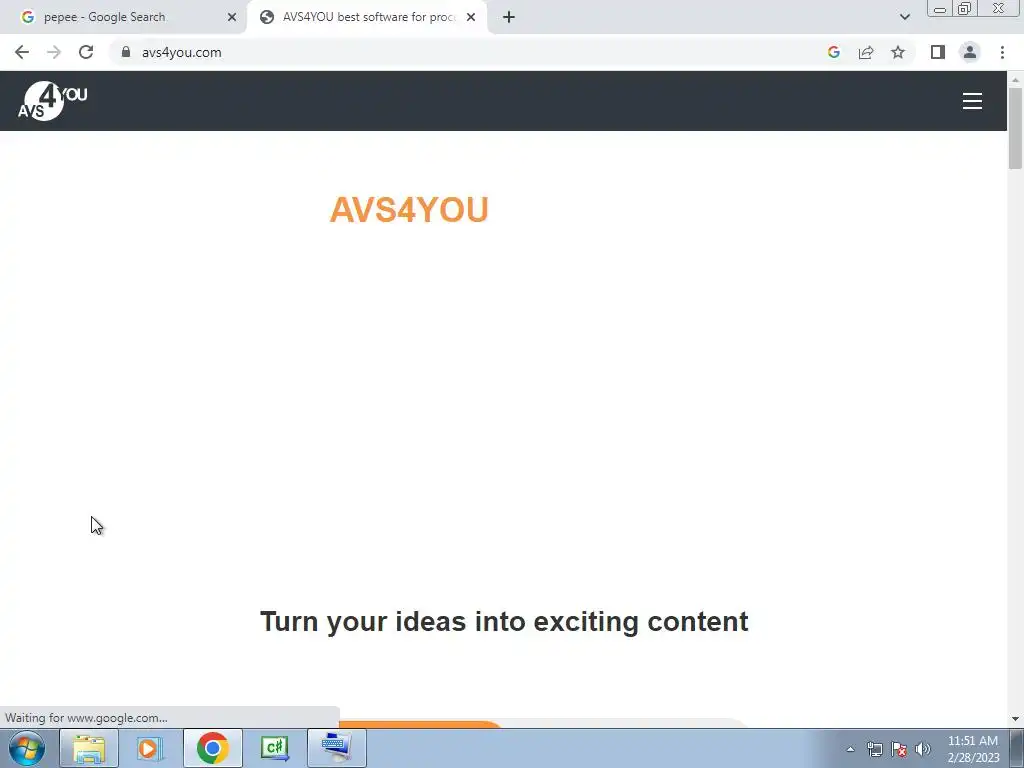Screen dimensions: 1024x768
Task: Open the browser side panel
Action: point(938,52)
